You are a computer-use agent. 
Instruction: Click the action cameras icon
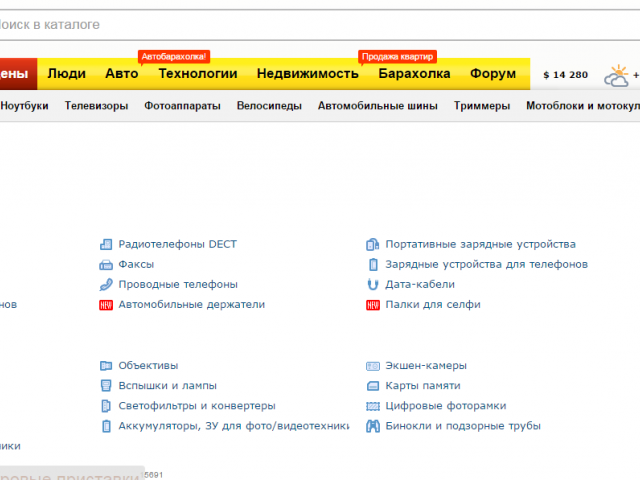tap(373, 366)
